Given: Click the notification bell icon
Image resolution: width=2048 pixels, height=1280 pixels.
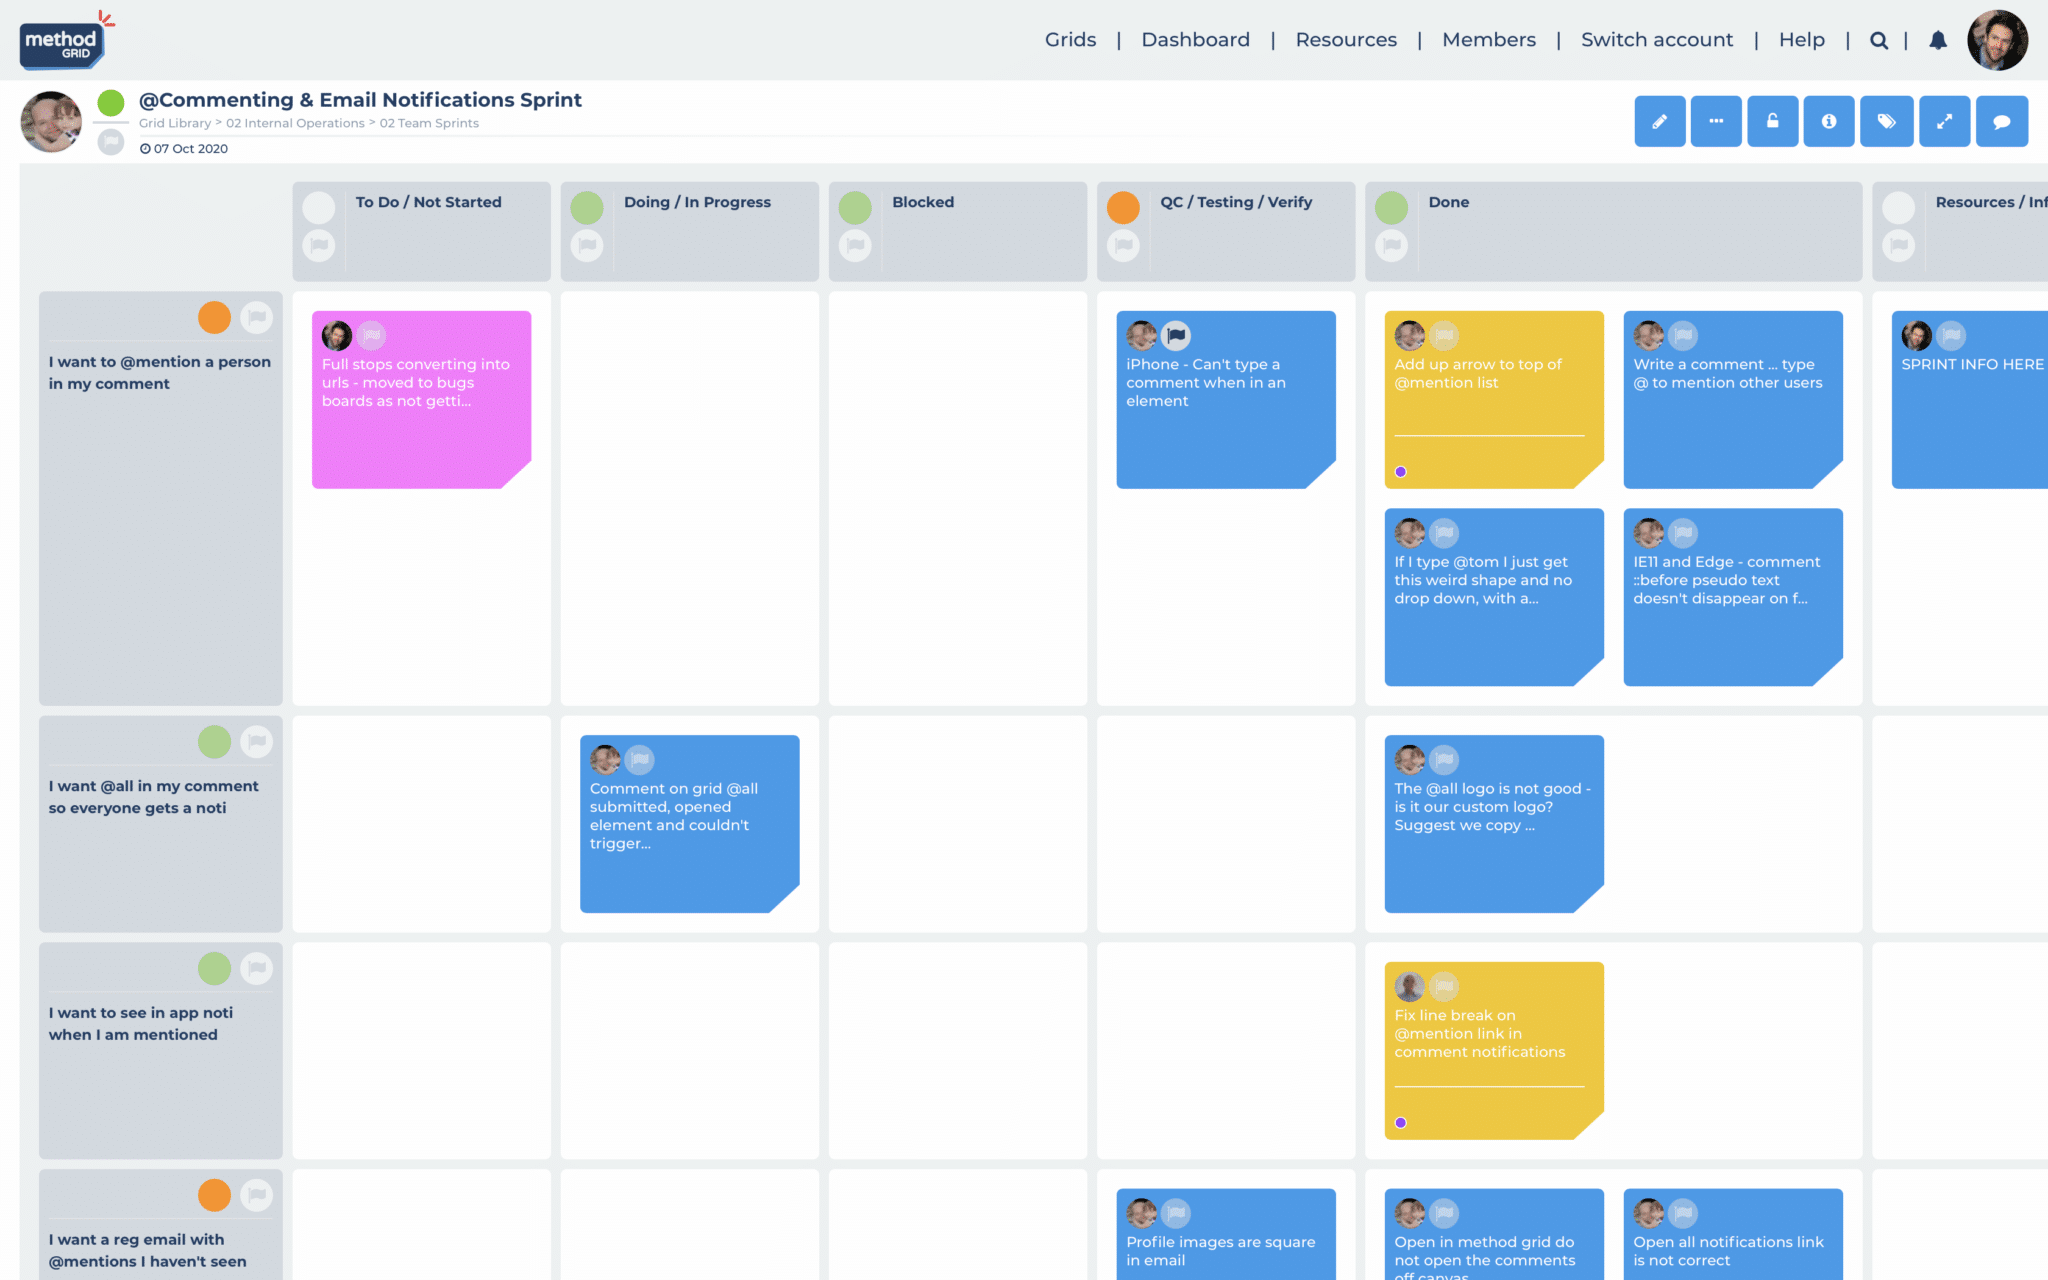Looking at the screenshot, I should (1936, 40).
